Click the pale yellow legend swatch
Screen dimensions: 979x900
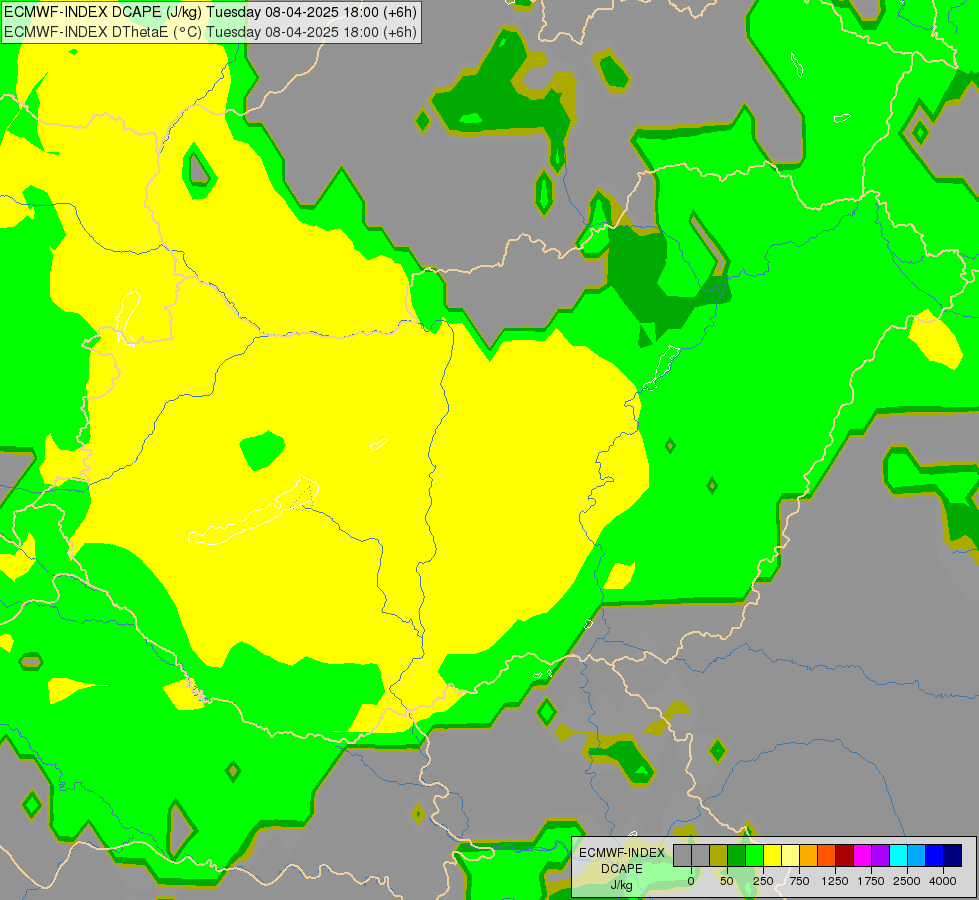(790, 856)
